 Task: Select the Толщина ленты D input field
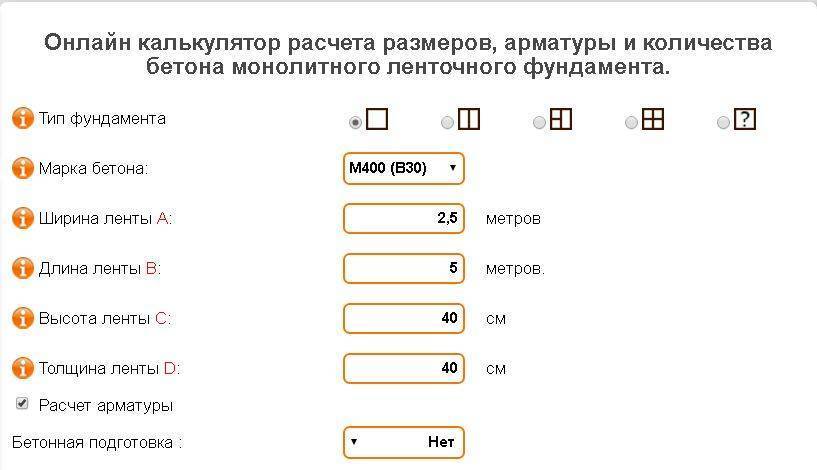coord(403,368)
